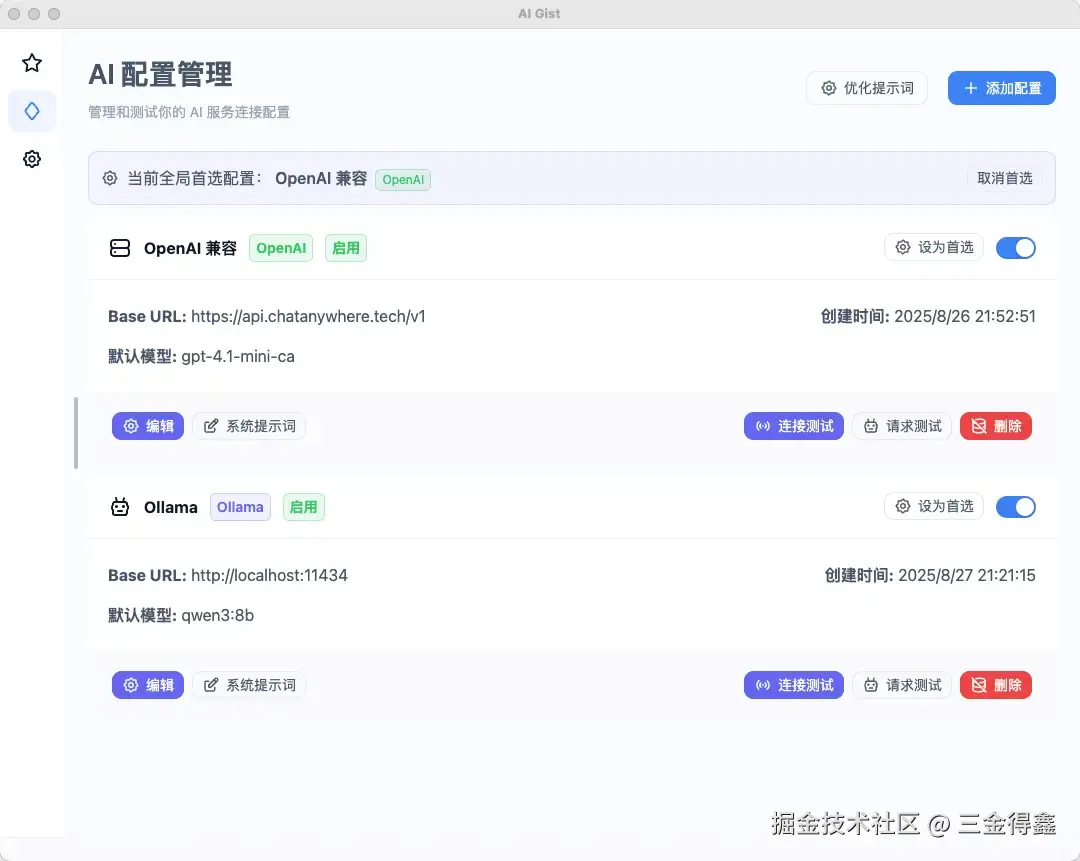Viewport: 1080px width, 861px height.
Task: Click subtitle 管理和测试你的 AI 服务连接配置
Action: click(x=189, y=112)
